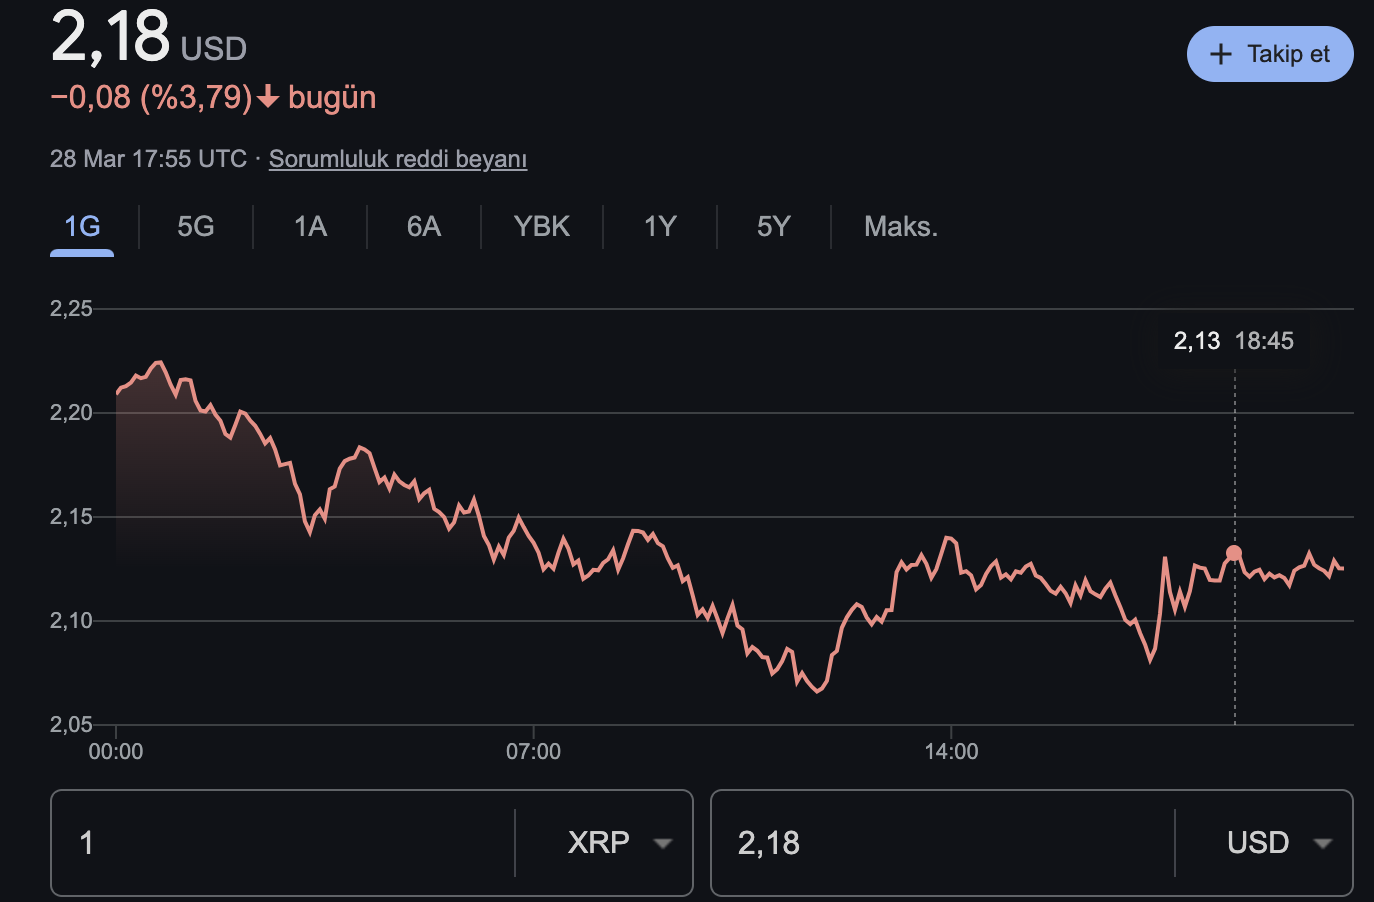Viewport: 1374px width, 902px height.
Task: Click the USD amount field showing 2,18
Action: click(944, 843)
